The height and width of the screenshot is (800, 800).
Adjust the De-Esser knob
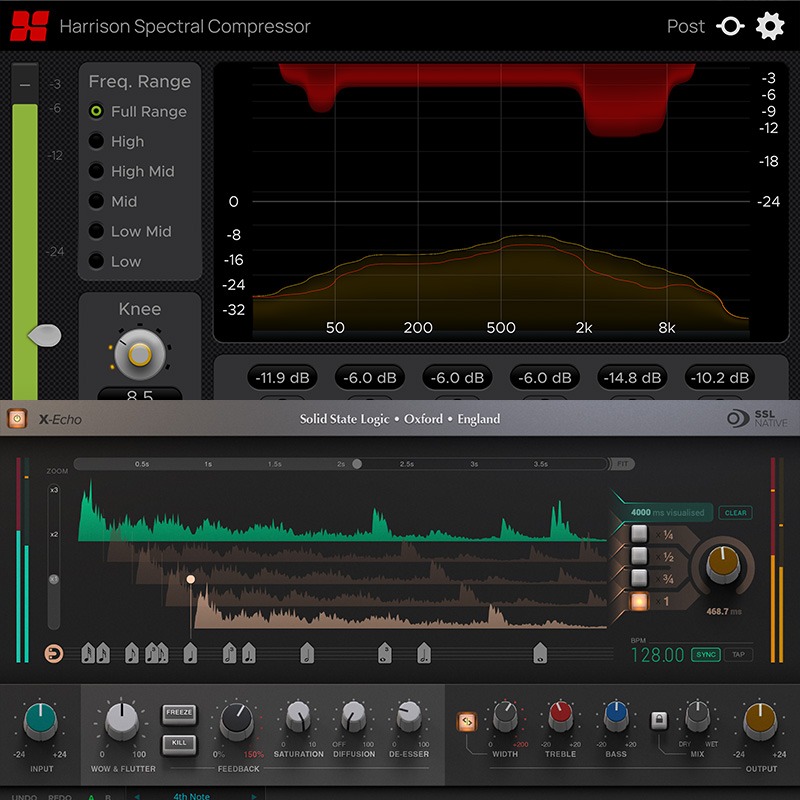point(409,717)
